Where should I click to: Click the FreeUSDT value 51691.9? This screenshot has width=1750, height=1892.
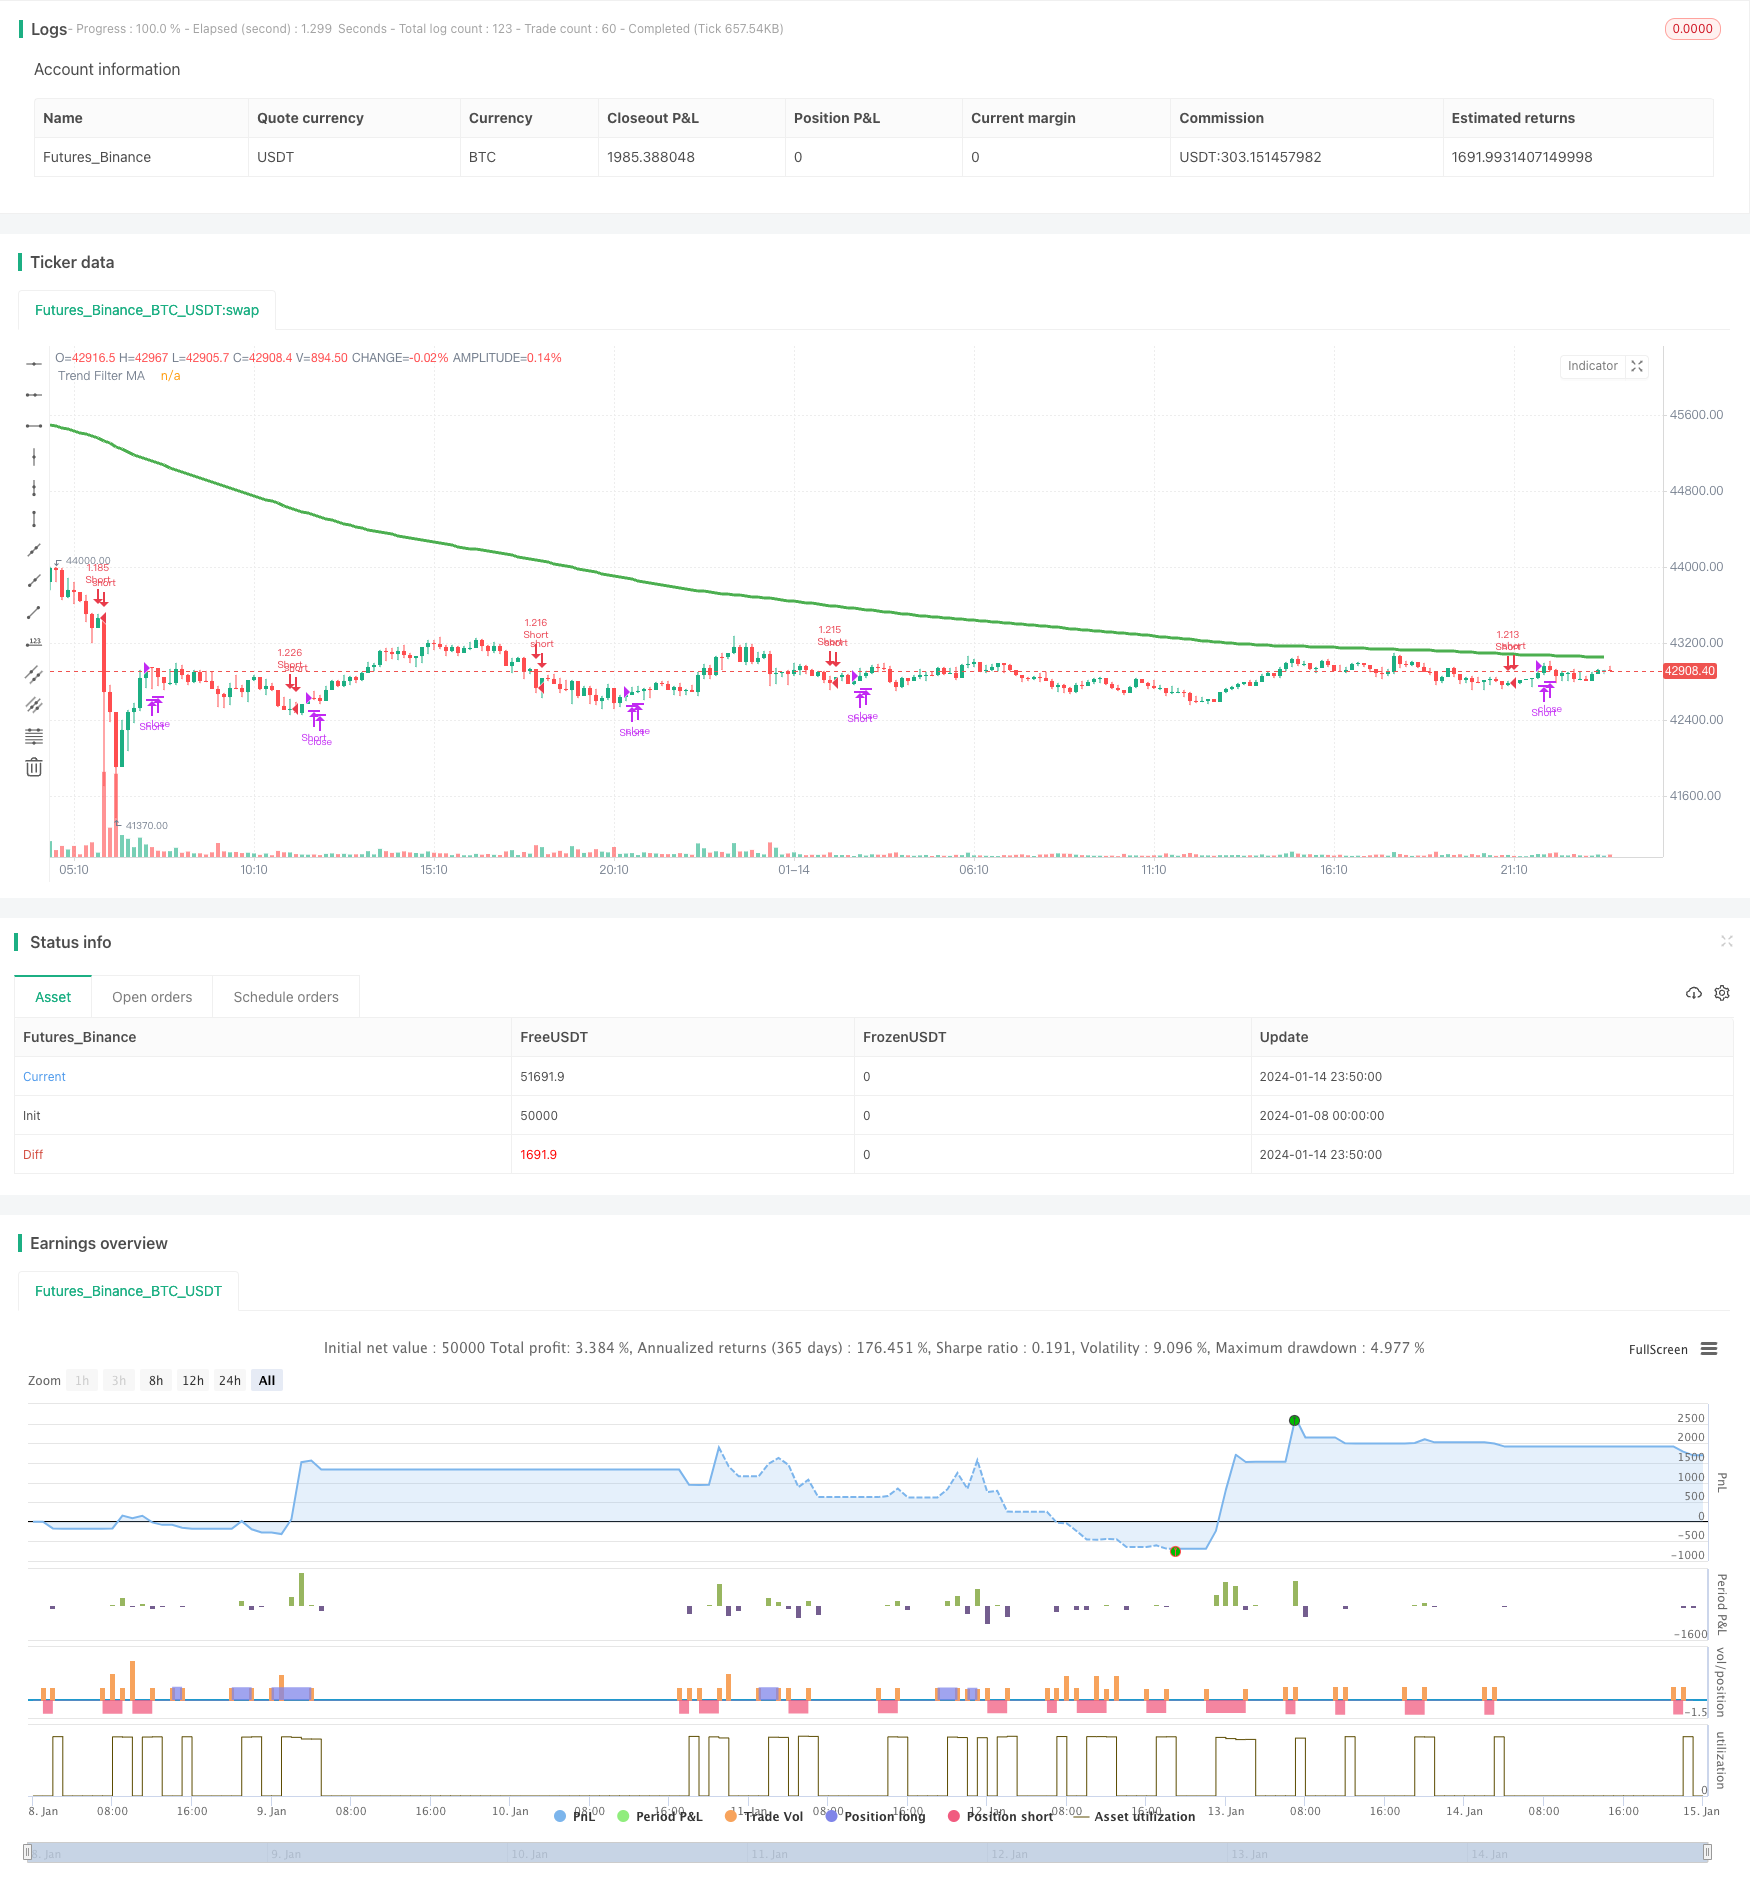tap(542, 1076)
